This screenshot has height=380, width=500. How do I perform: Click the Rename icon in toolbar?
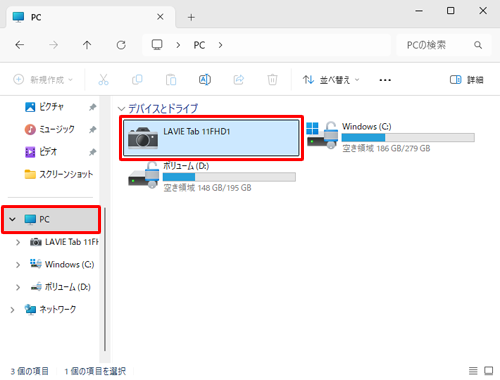[205, 80]
